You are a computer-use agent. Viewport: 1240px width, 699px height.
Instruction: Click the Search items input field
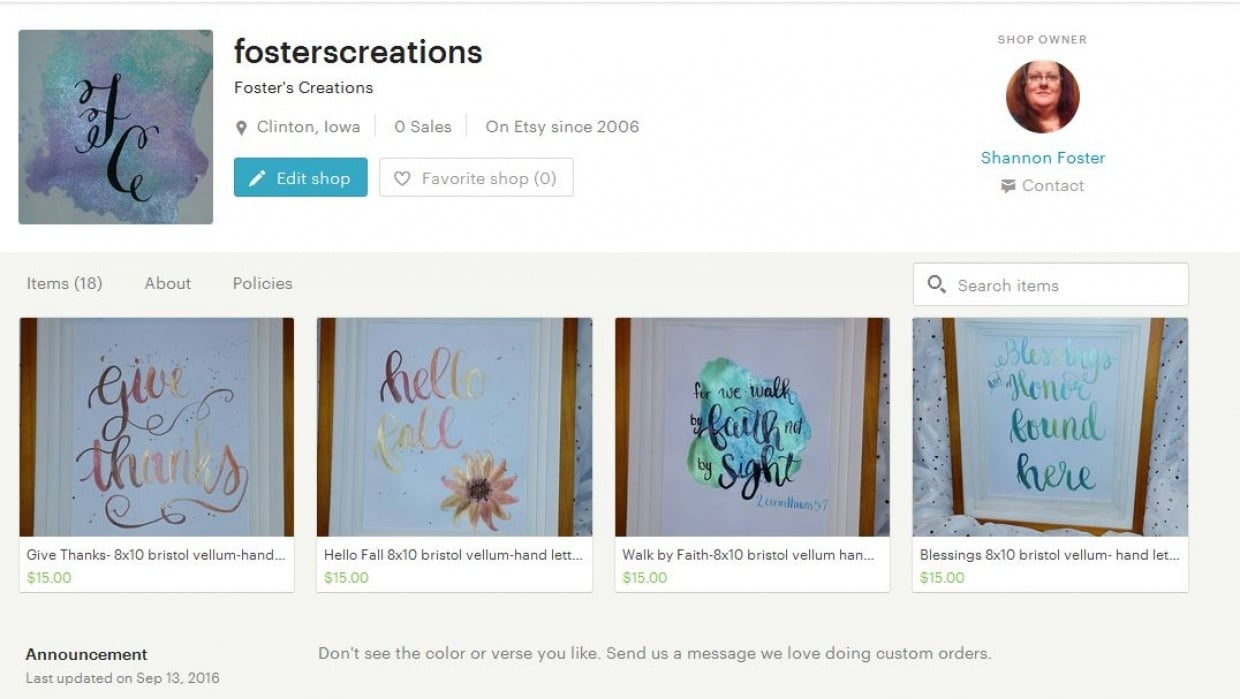pos(1050,285)
